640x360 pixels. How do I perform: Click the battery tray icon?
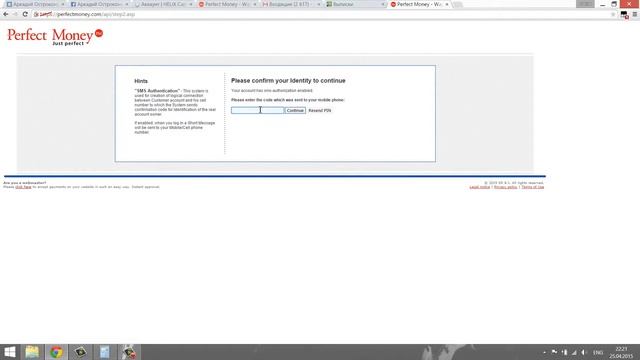pyautogui.click(x=564, y=352)
